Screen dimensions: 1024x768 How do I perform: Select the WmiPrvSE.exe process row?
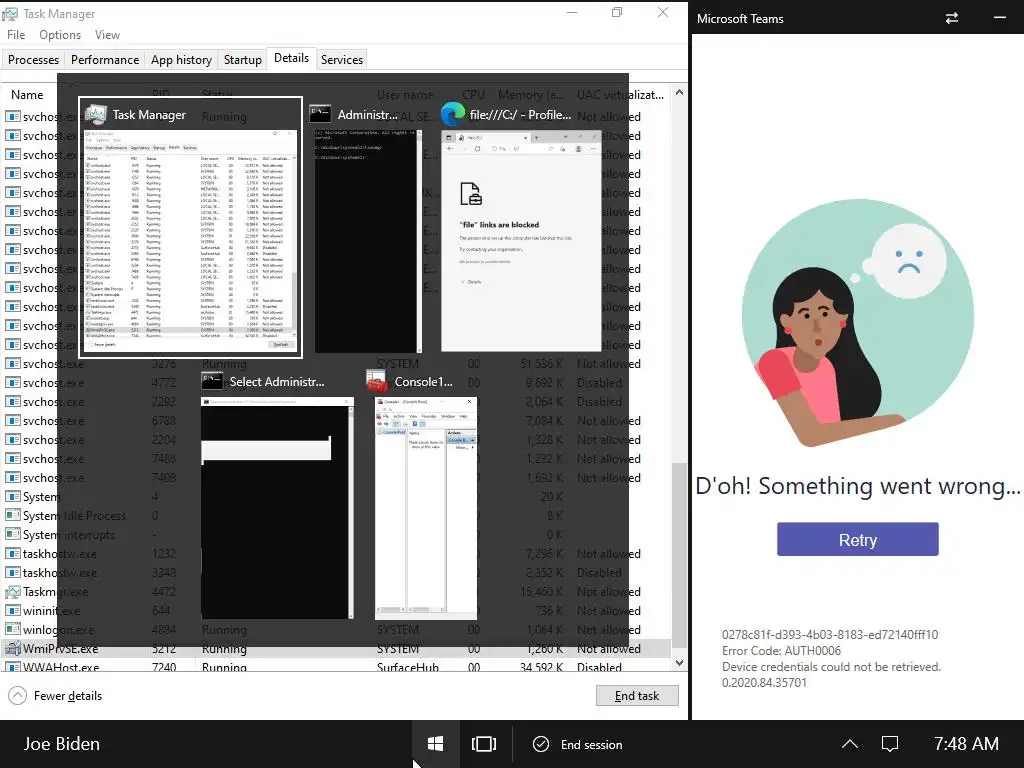[336, 648]
